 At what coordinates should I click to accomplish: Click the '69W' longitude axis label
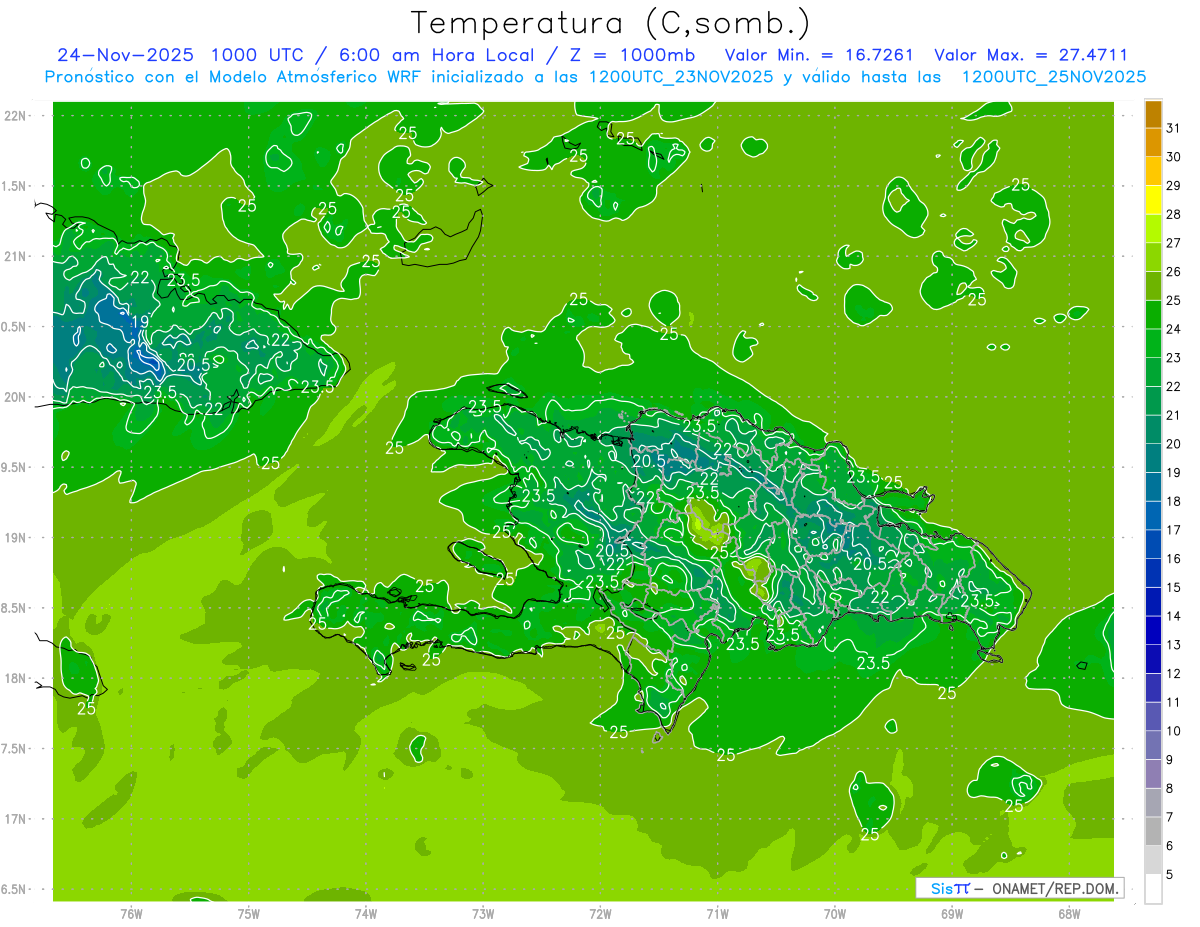952,914
